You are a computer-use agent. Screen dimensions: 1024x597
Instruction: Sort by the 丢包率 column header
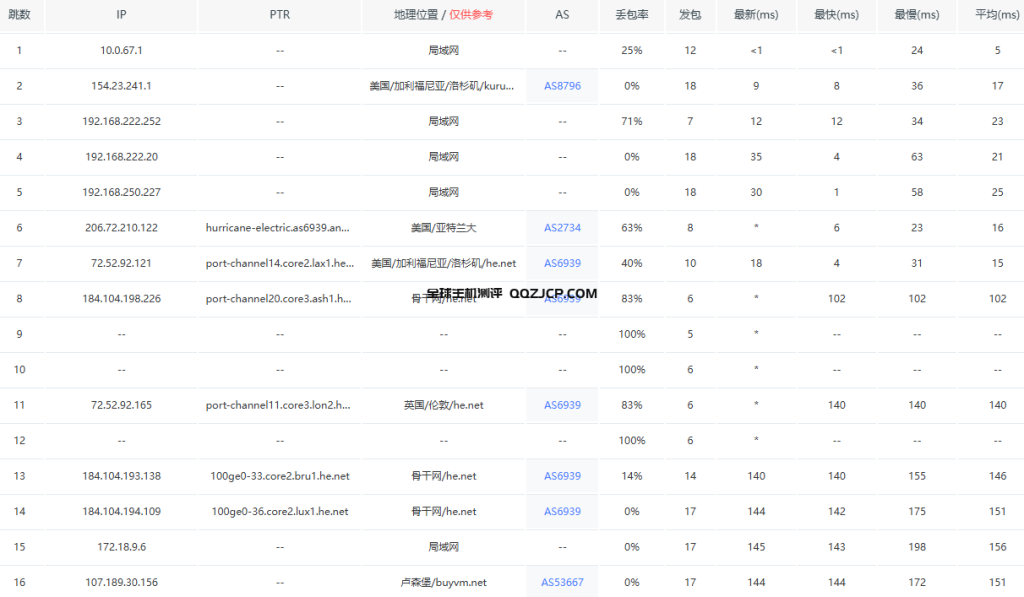(630, 15)
